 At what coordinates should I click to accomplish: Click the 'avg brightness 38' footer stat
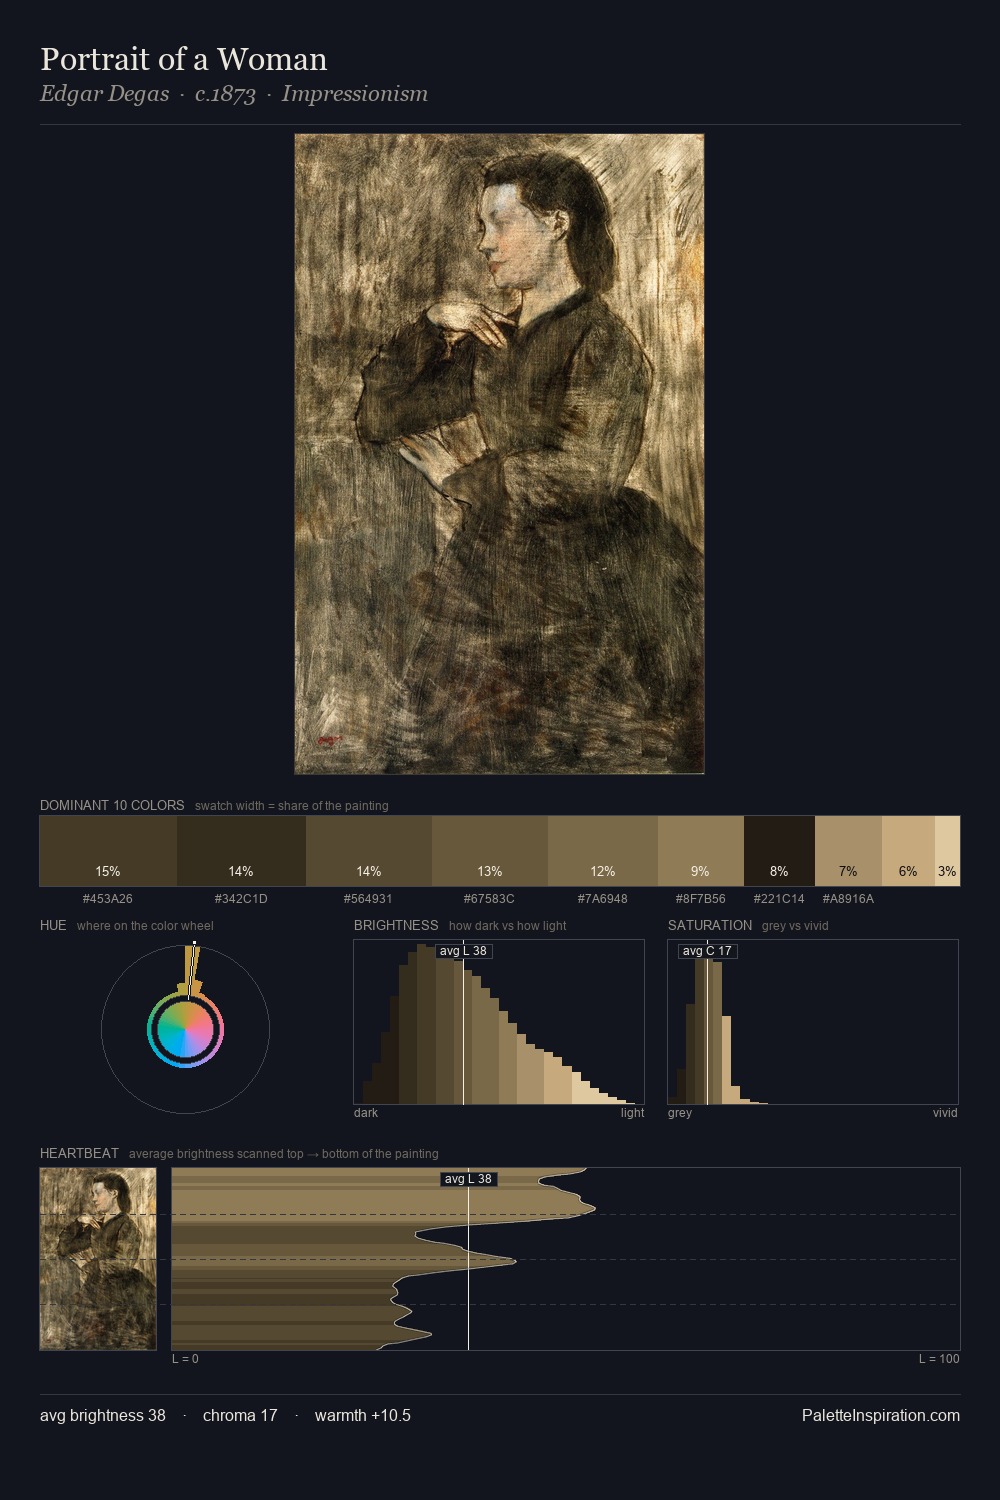(103, 1415)
